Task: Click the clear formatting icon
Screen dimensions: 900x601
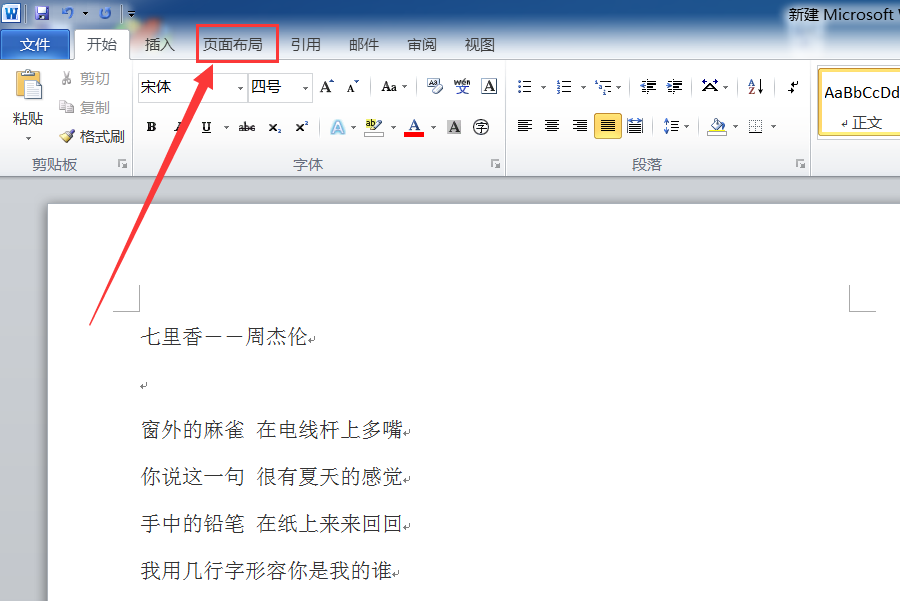Action: point(435,87)
